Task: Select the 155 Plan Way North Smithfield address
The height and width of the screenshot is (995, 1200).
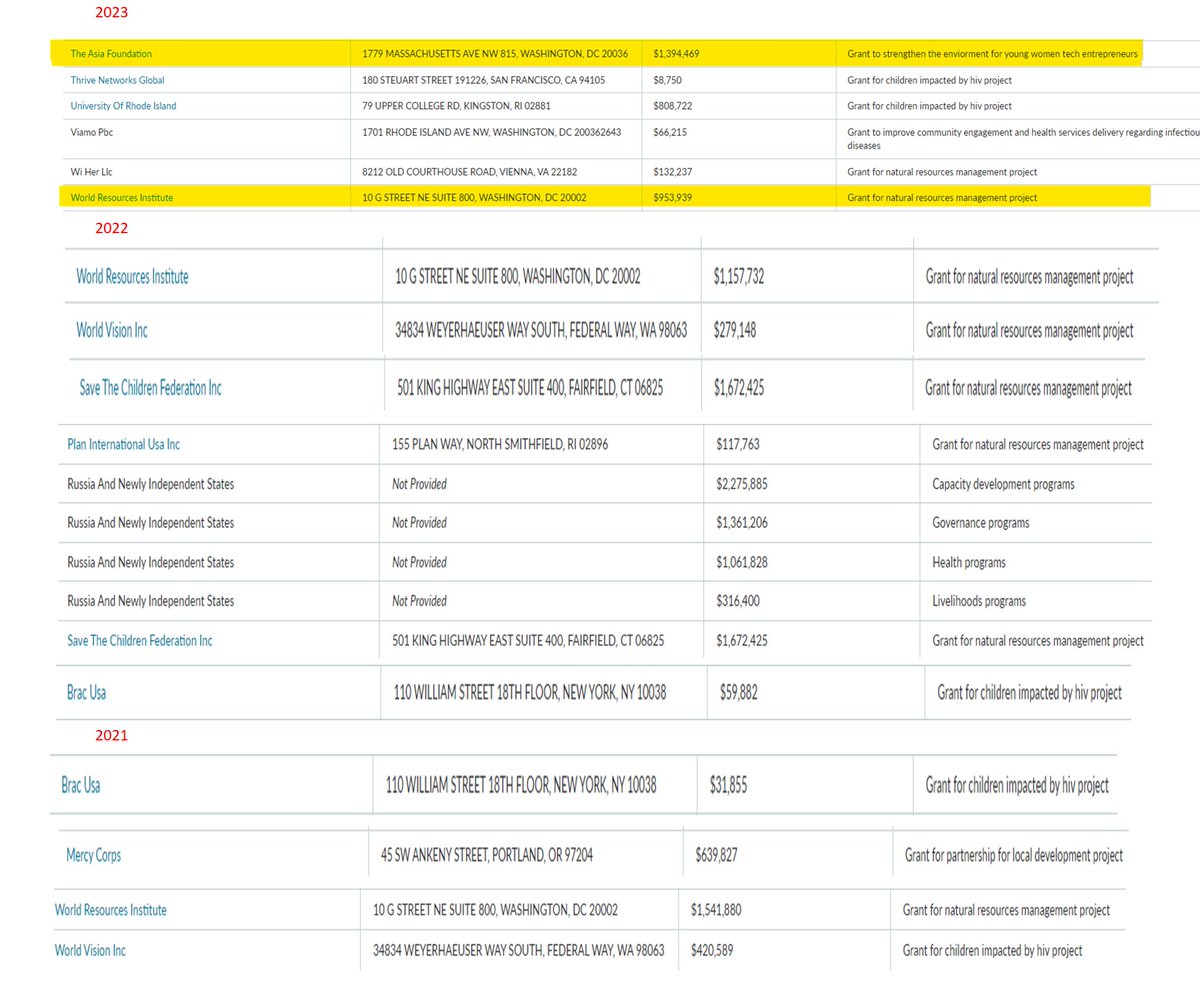Action: tap(500, 444)
